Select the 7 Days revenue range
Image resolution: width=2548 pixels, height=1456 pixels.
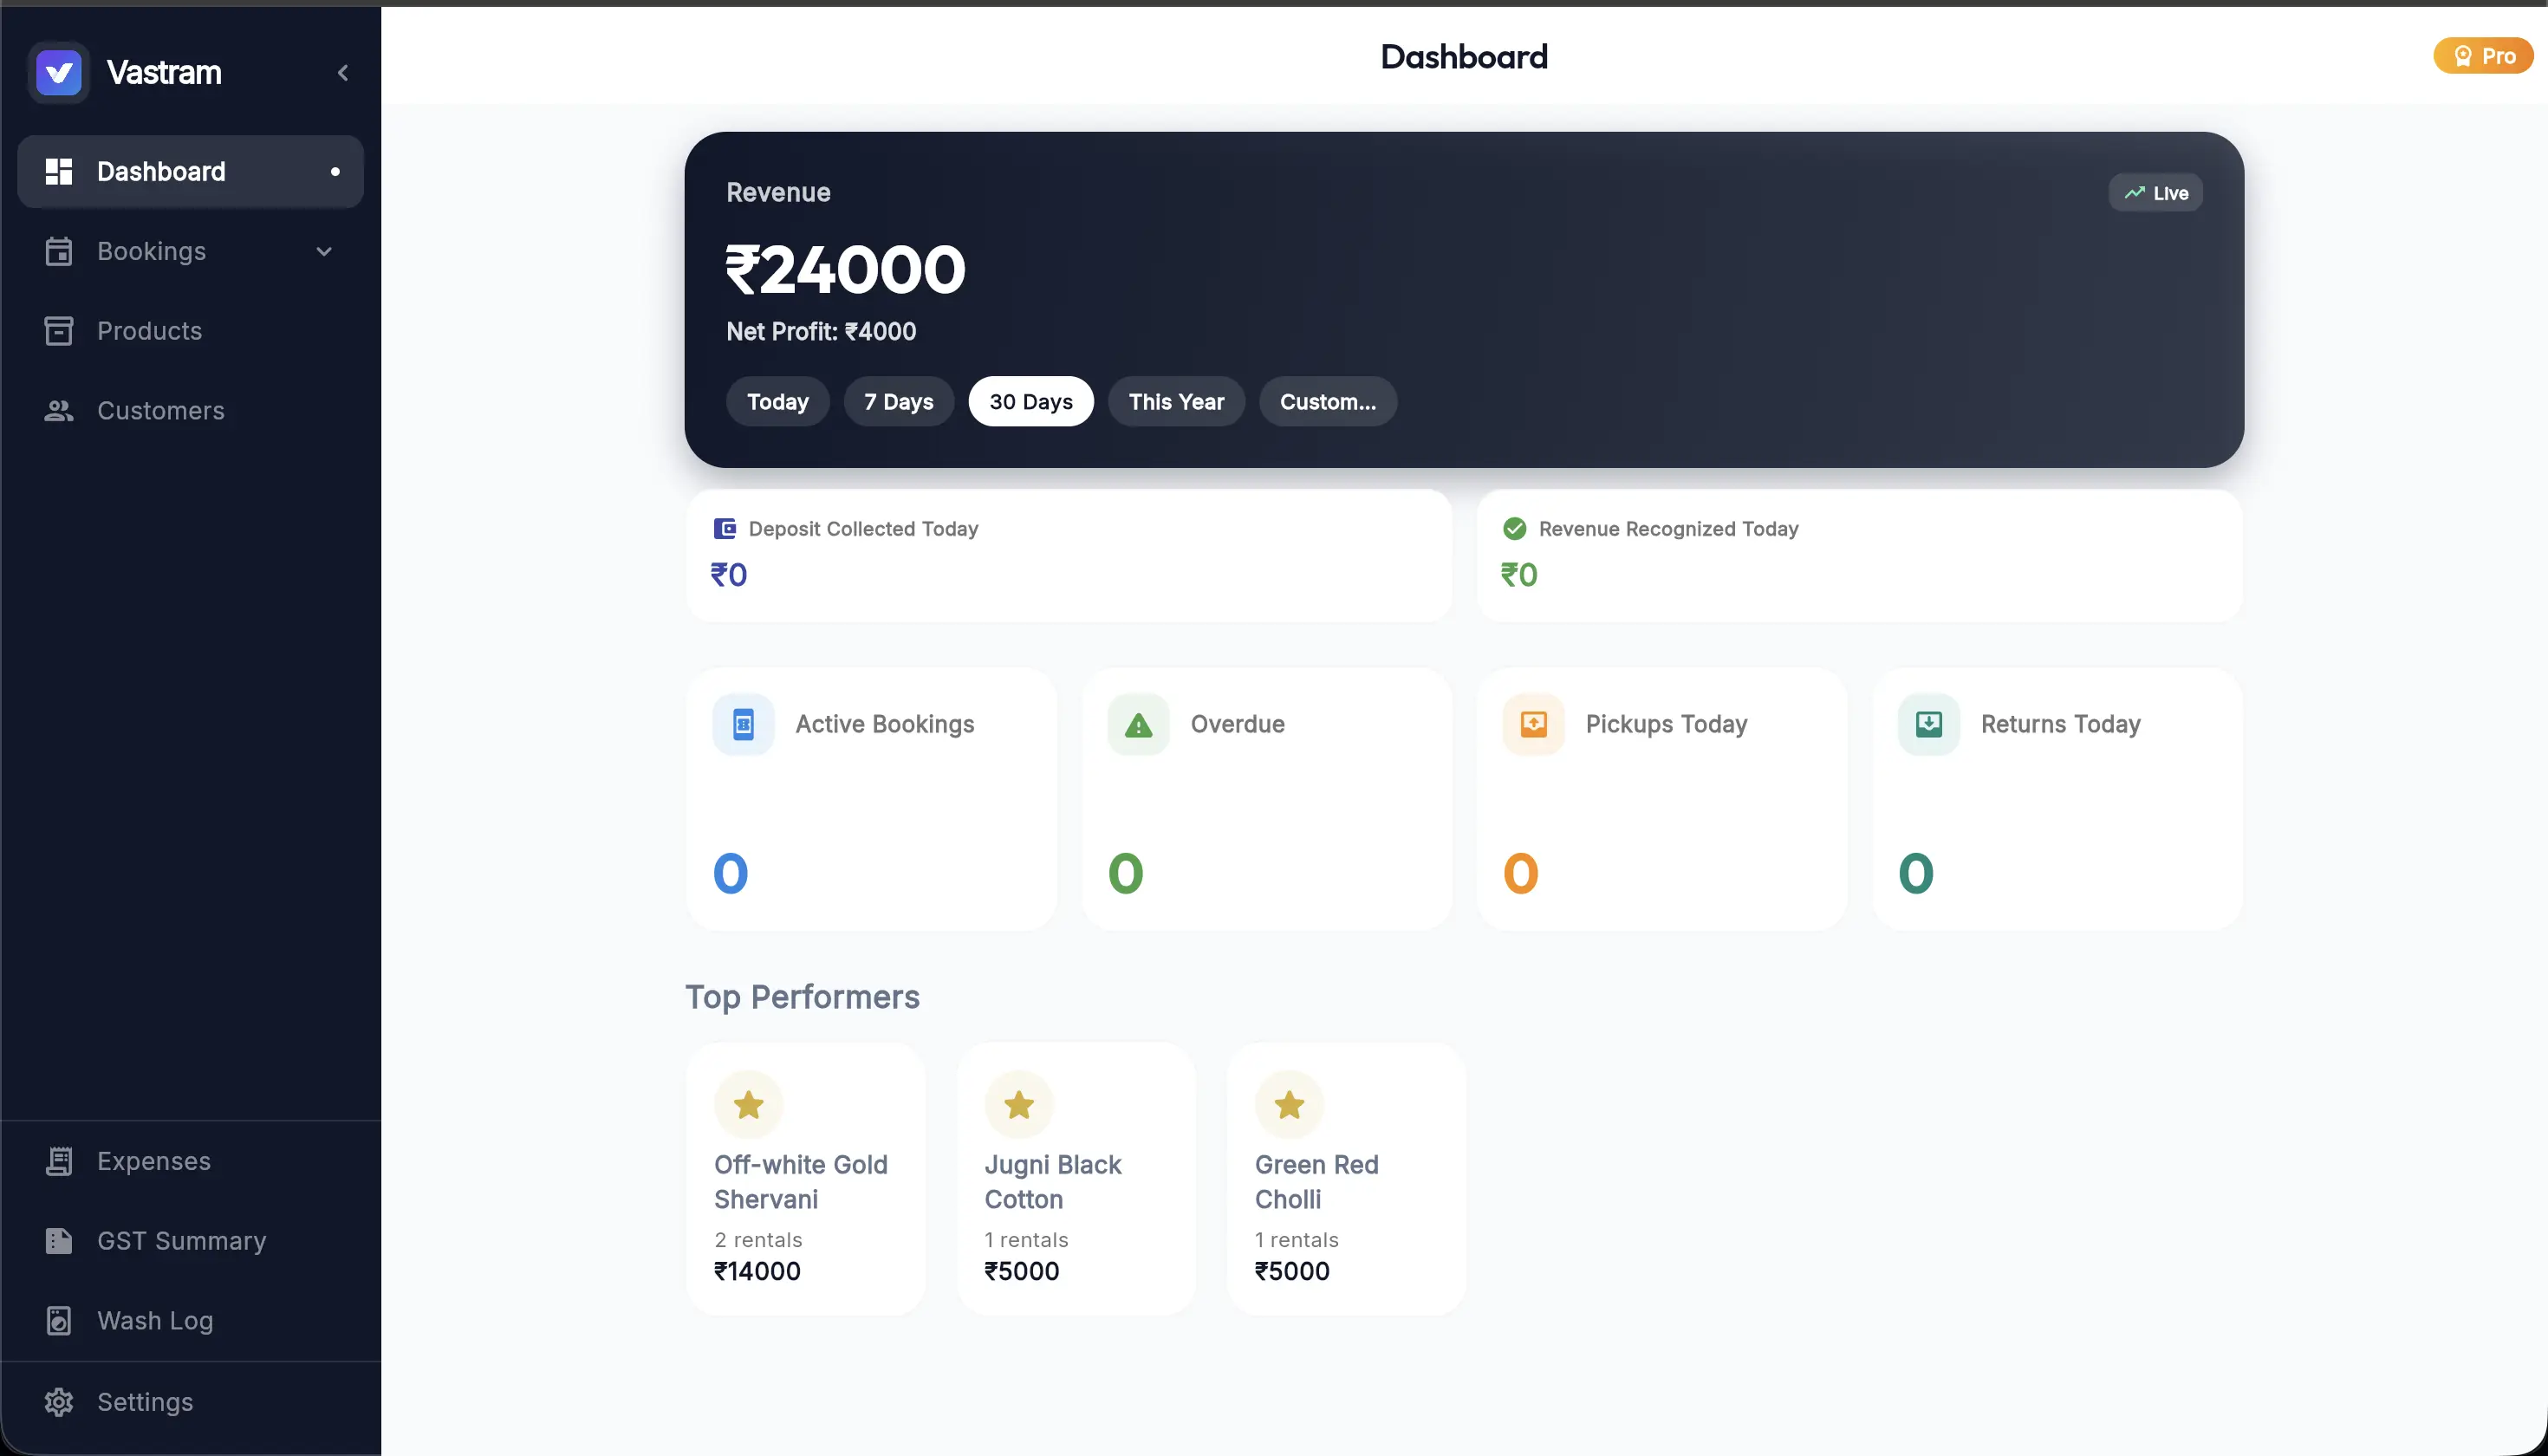[x=898, y=402]
